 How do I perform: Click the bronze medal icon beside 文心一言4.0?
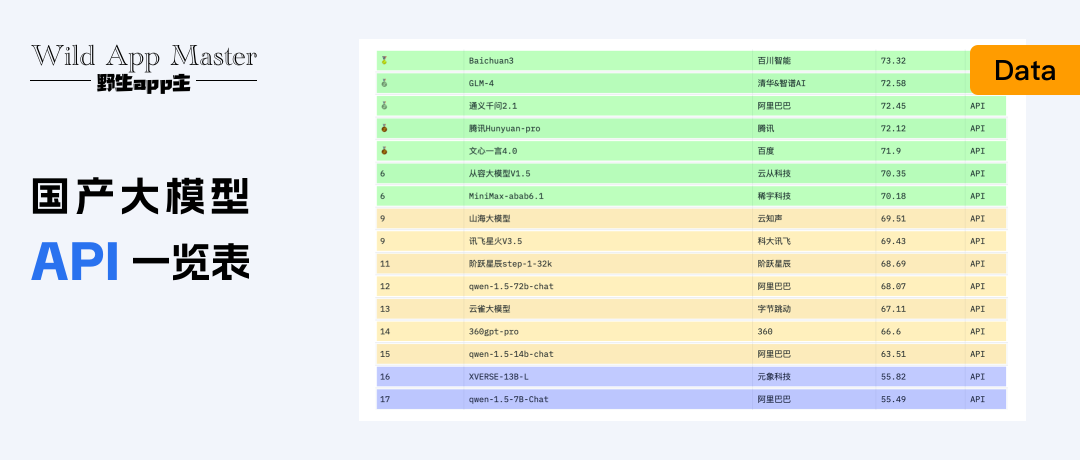coord(384,151)
